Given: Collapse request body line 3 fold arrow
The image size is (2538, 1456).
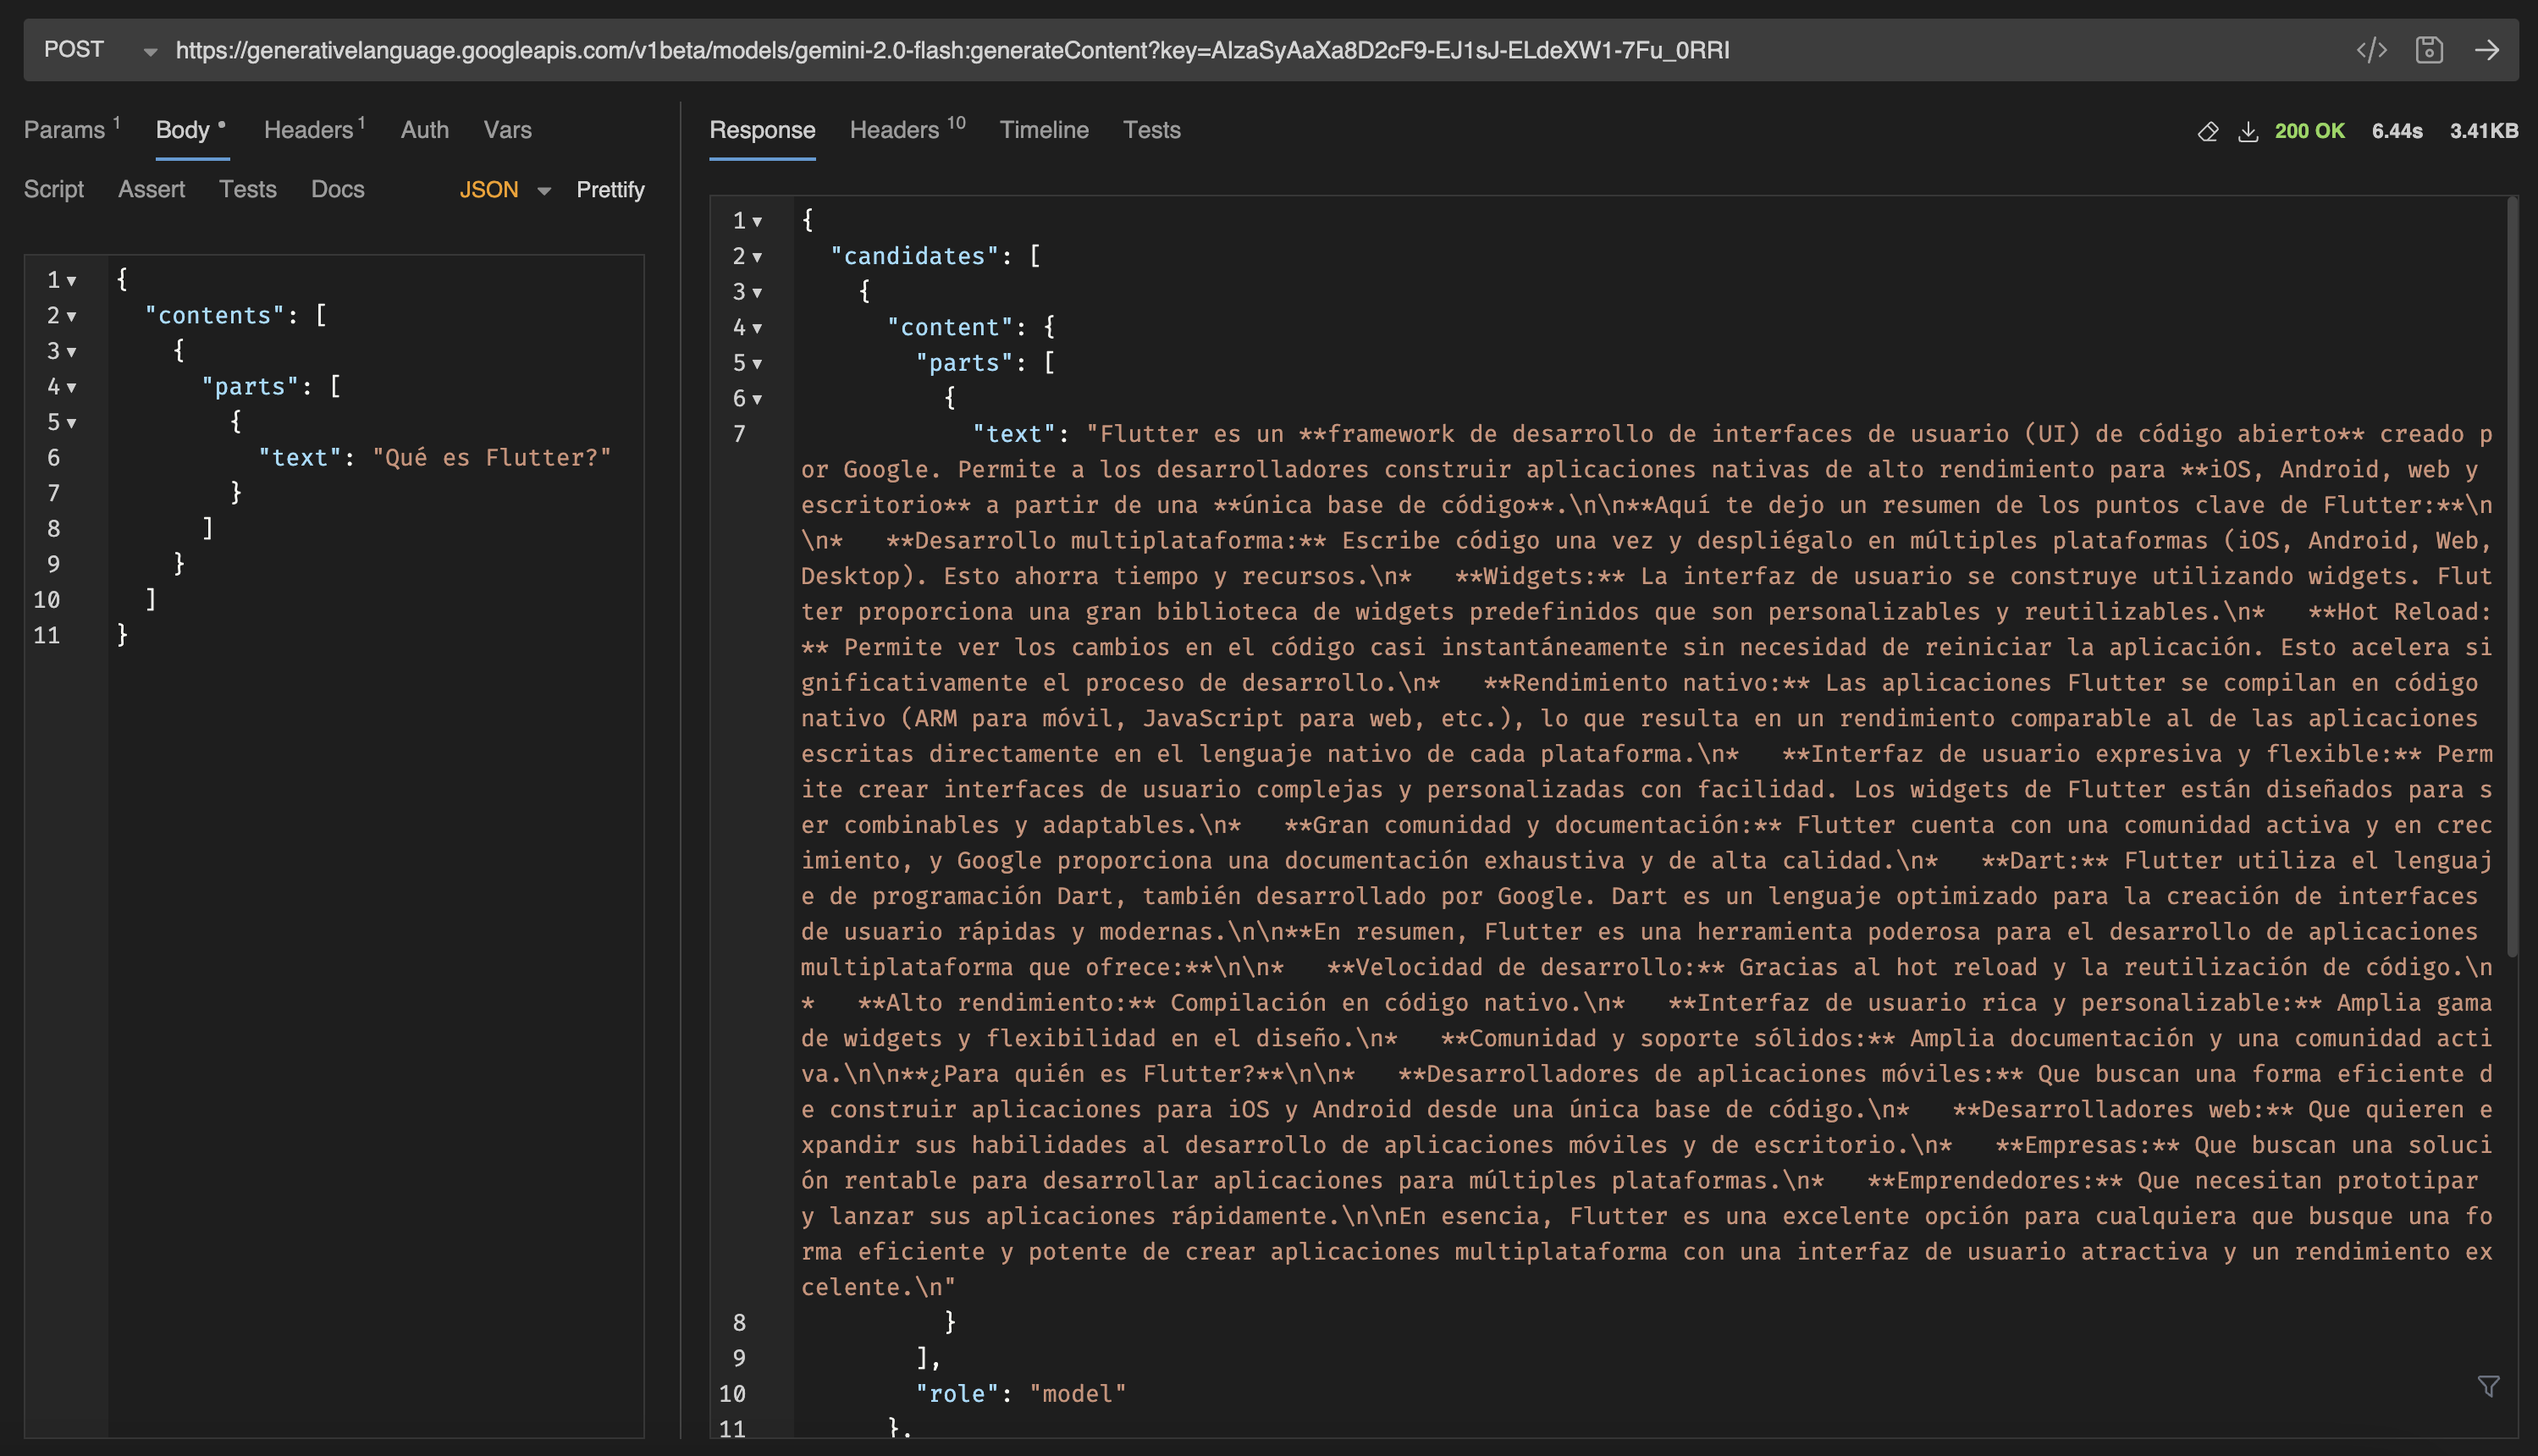Looking at the screenshot, I should click(71, 352).
